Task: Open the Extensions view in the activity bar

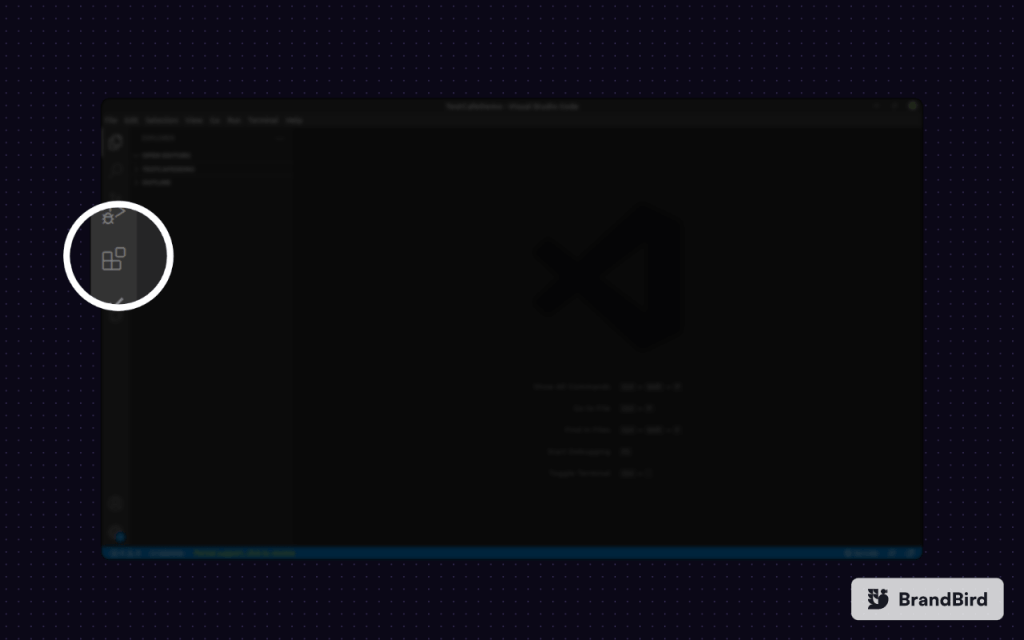Action: pyautogui.click(x=114, y=260)
